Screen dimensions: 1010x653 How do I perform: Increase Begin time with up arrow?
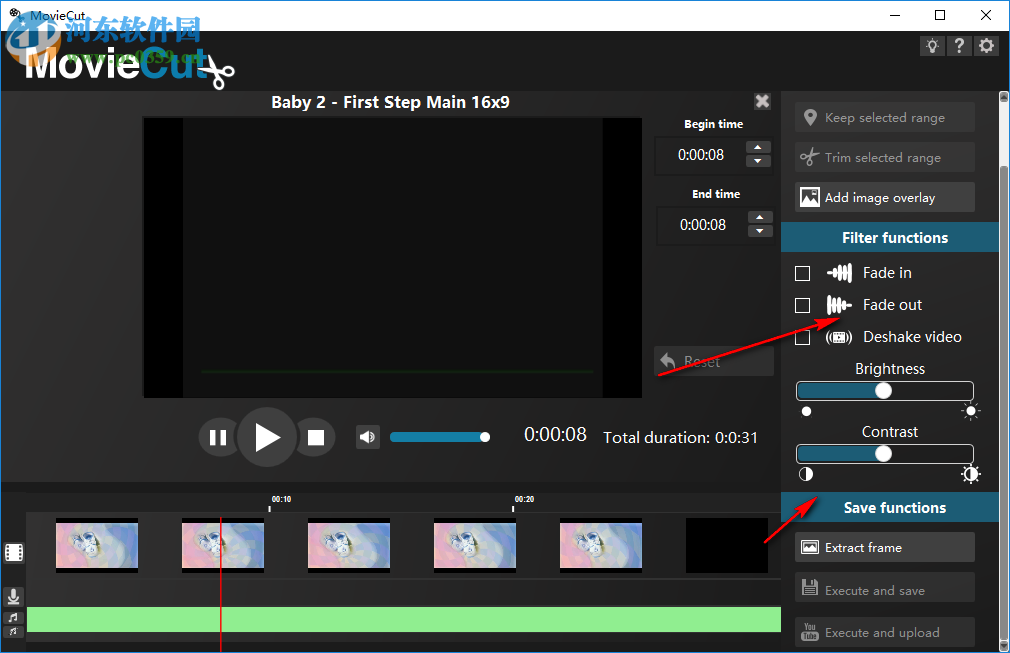click(x=758, y=147)
